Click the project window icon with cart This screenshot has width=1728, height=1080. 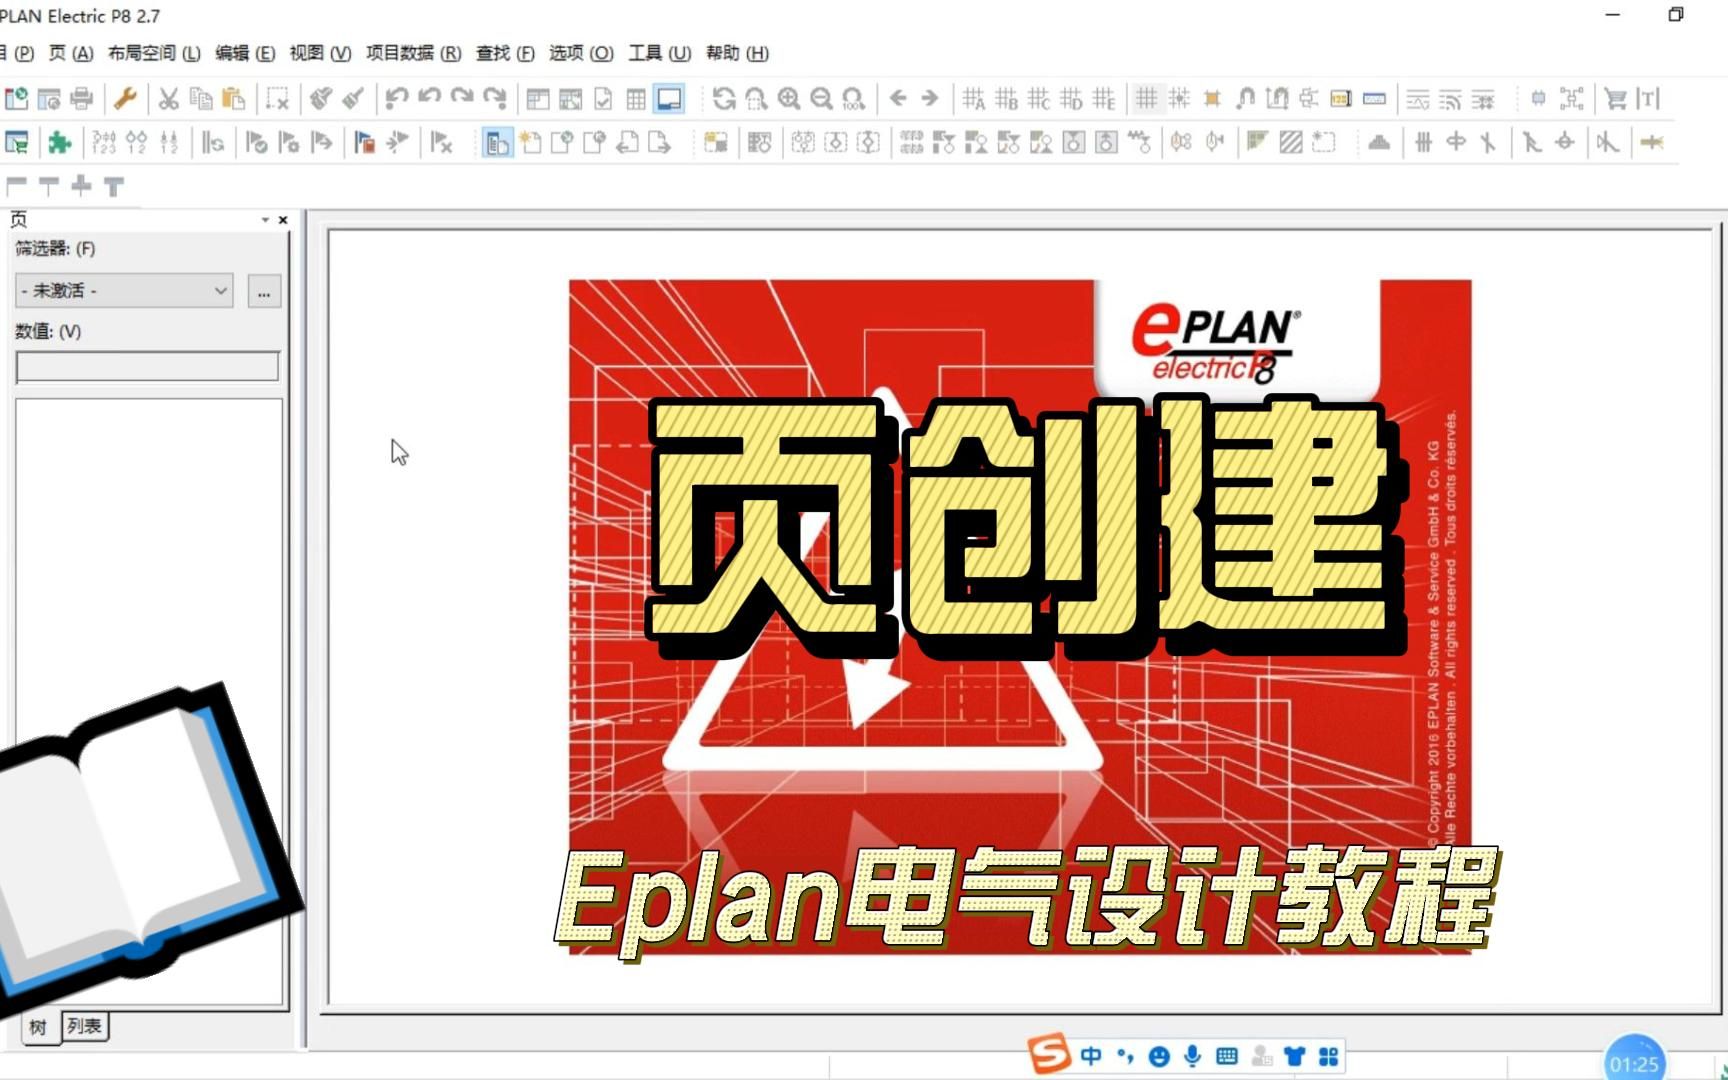[17, 142]
